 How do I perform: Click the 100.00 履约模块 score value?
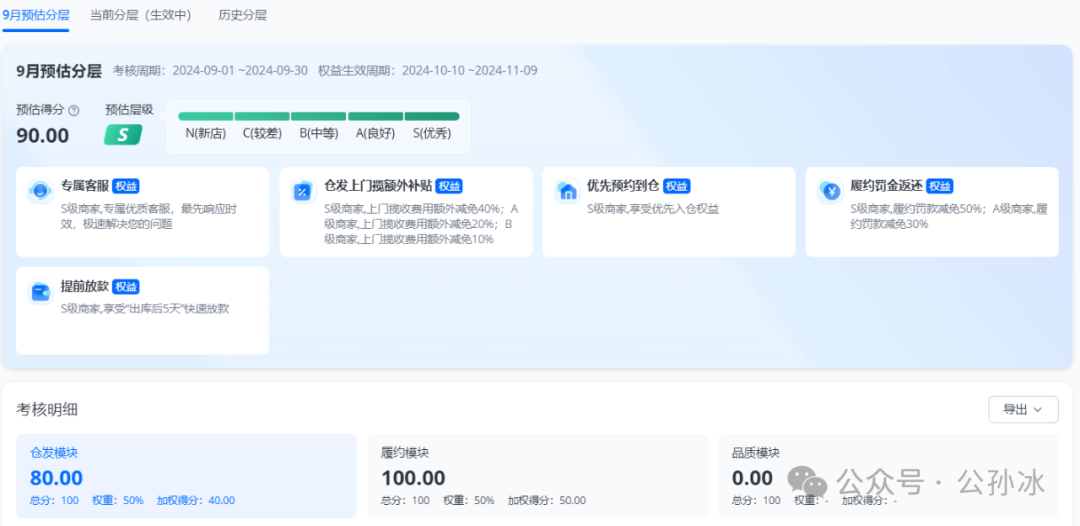click(413, 477)
